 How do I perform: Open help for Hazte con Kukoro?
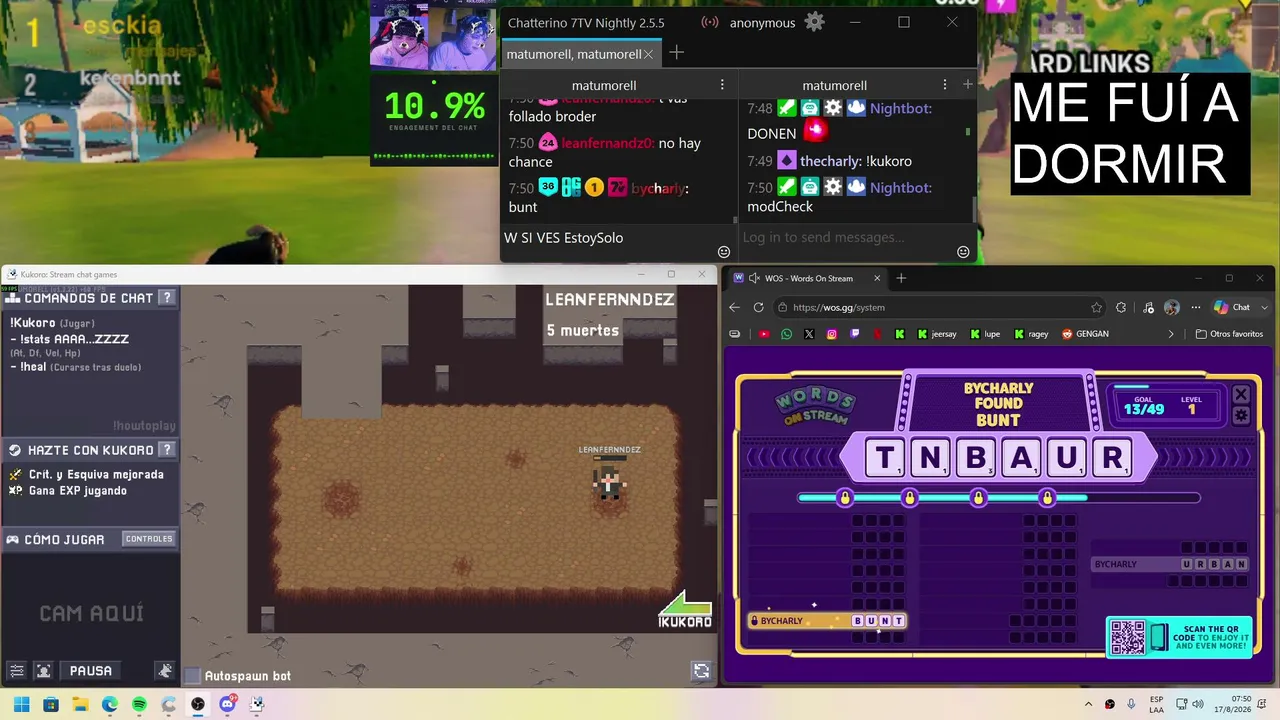click(167, 450)
